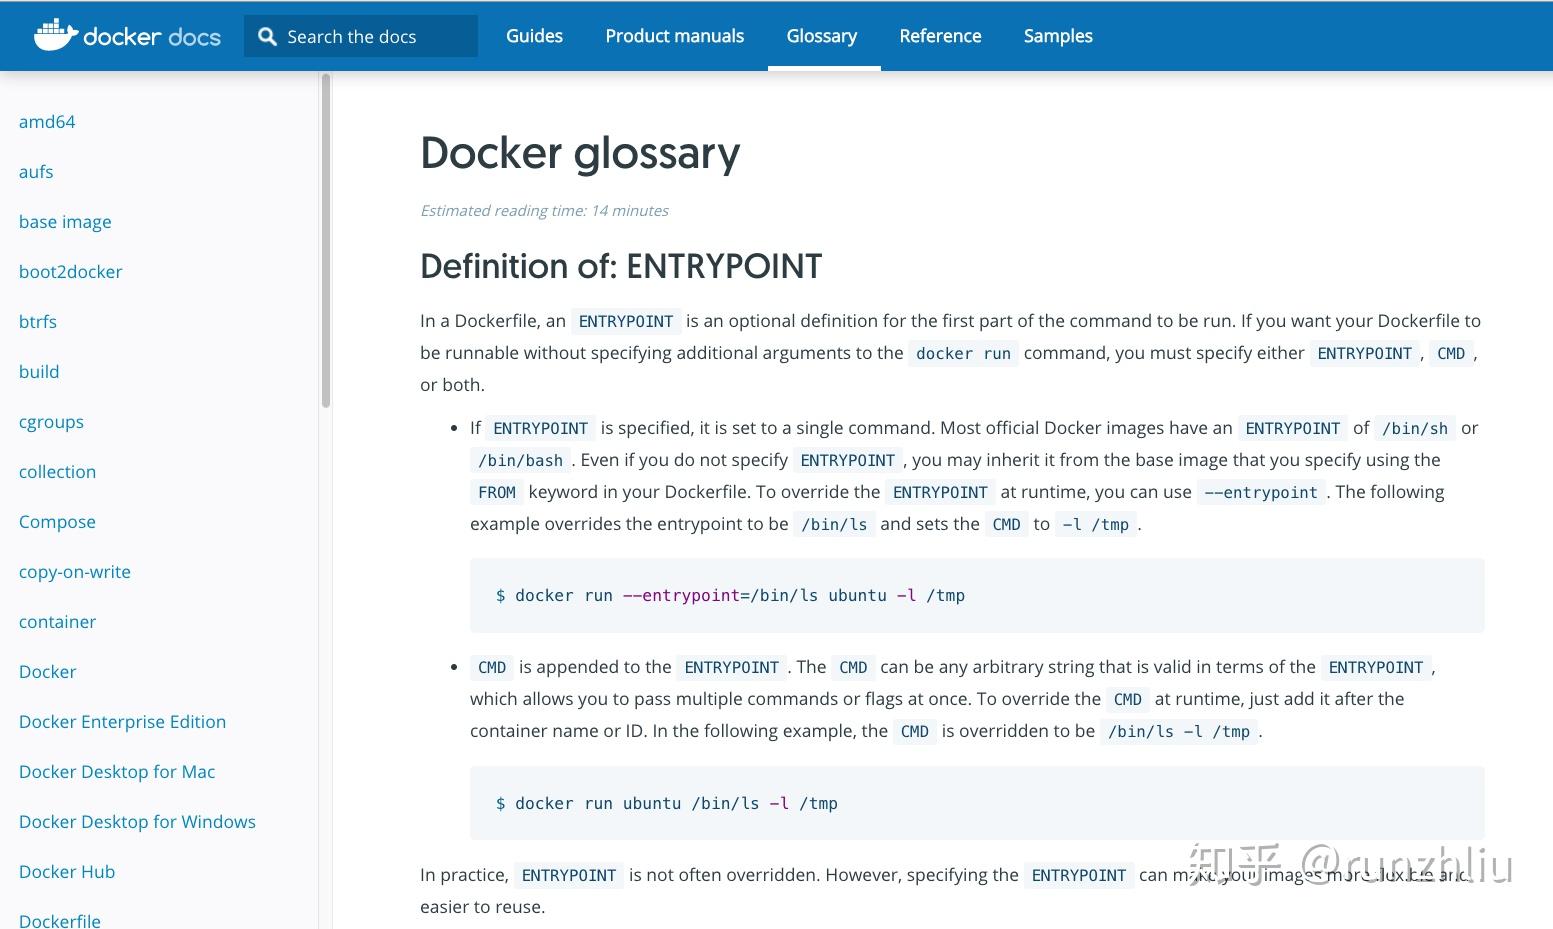Open the Docker Enterprise Edition entry
Viewport: 1553px width, 929px height.
122,721
